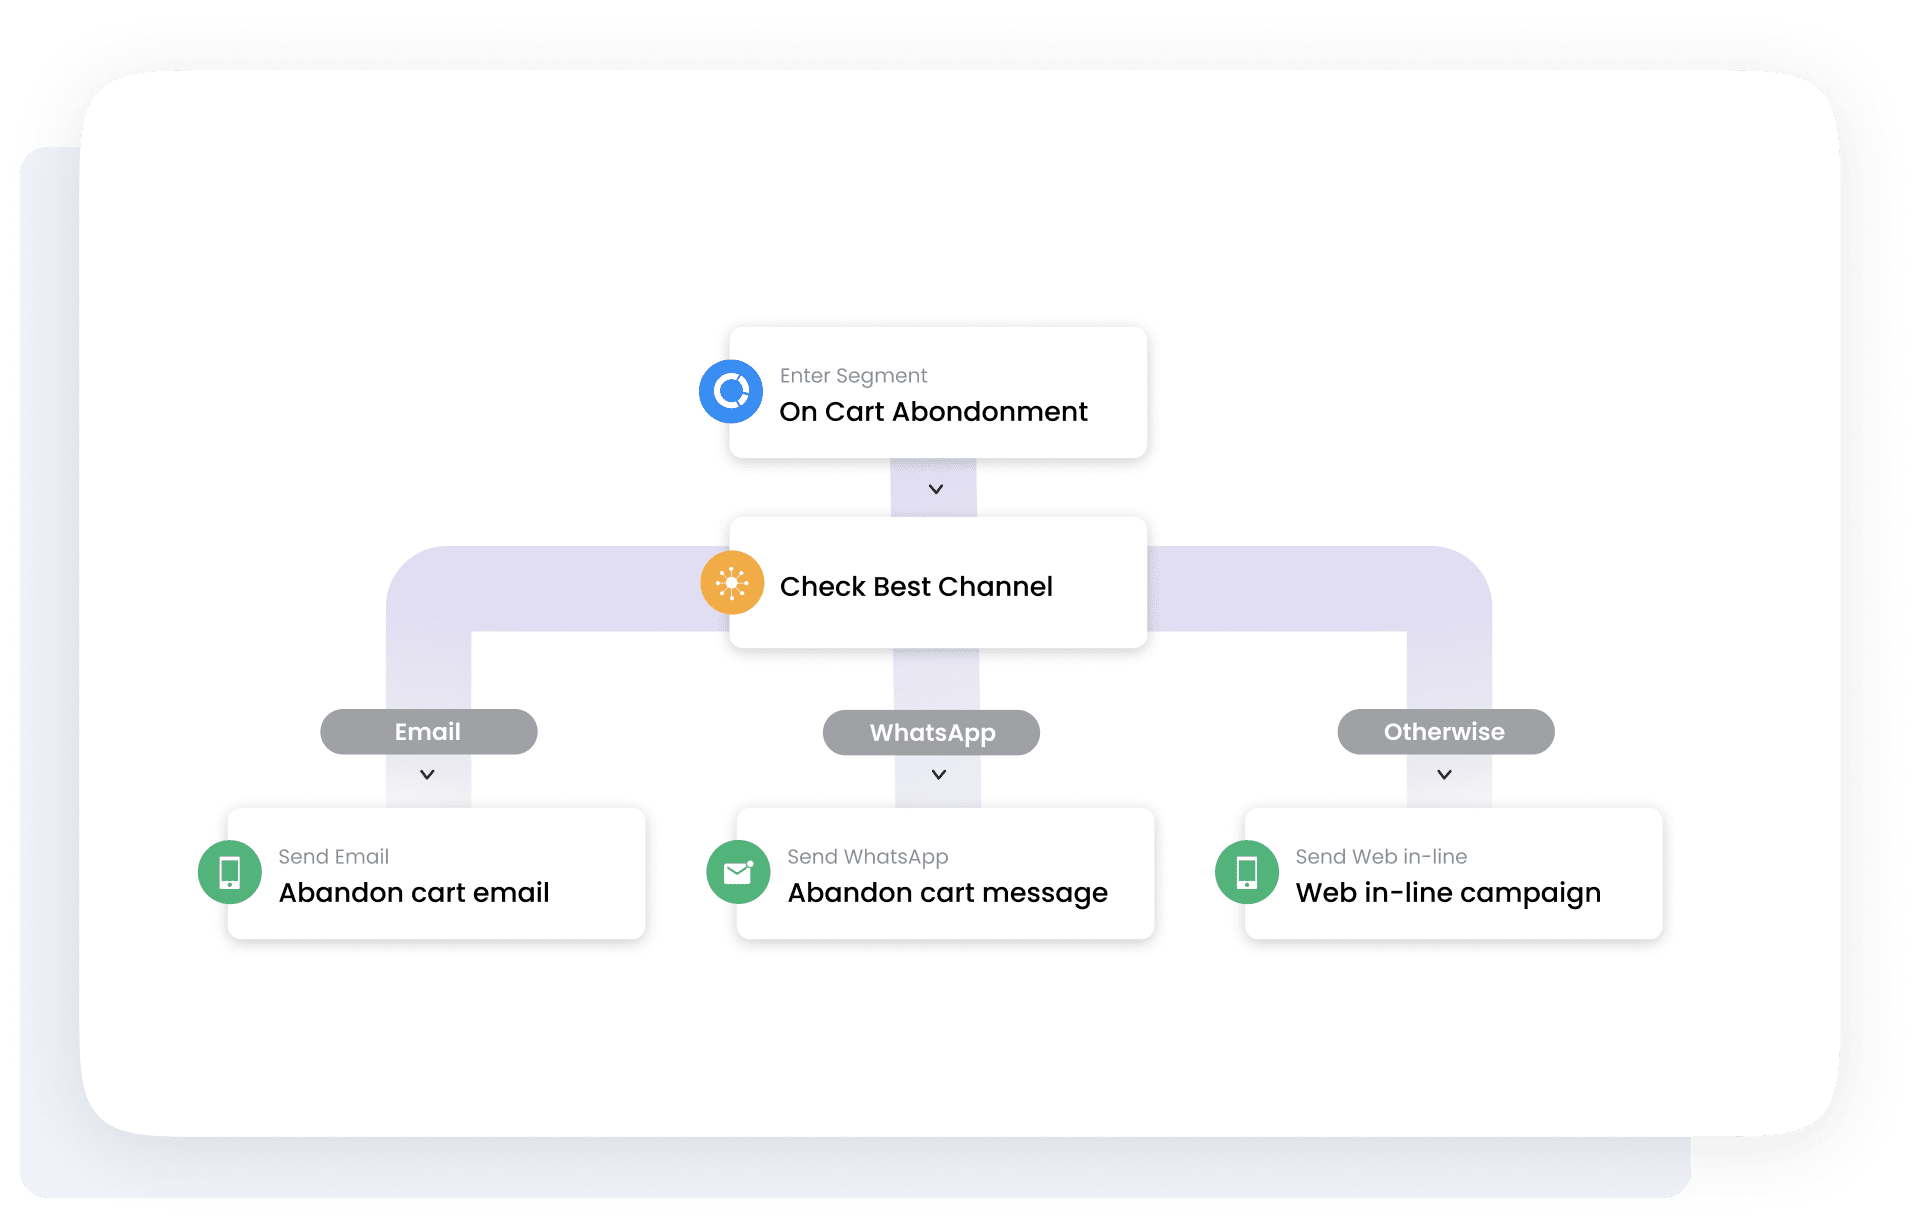Click the green Send Web in-line icon

(x=1247, y=872)
